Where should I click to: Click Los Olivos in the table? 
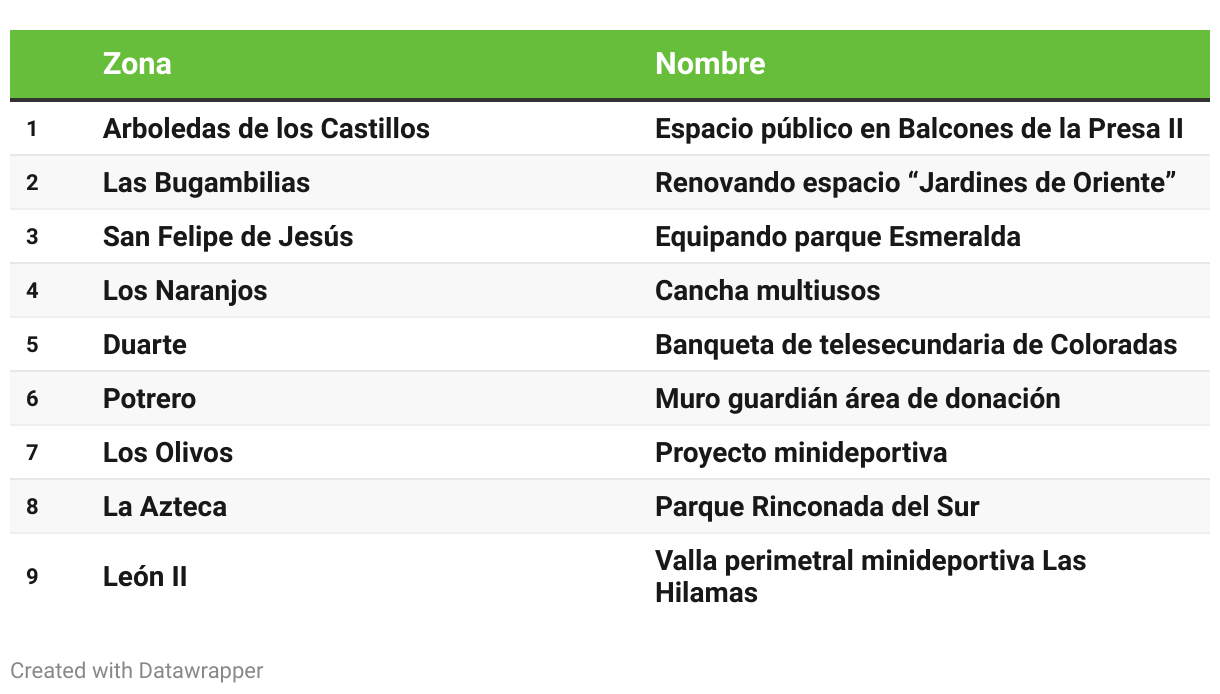(x=168, y=453)
